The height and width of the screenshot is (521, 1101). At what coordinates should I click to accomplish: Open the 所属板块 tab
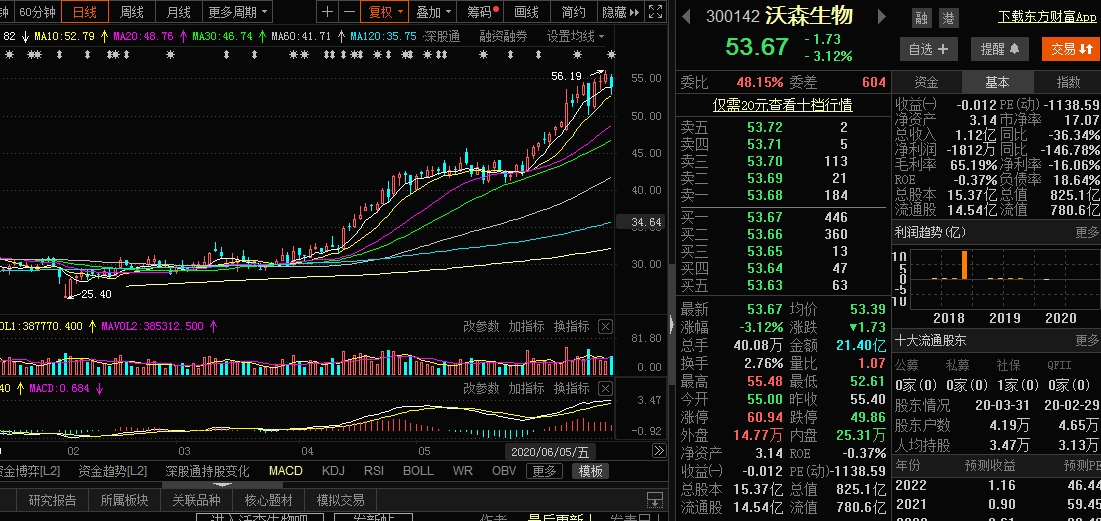coord(124,501)
